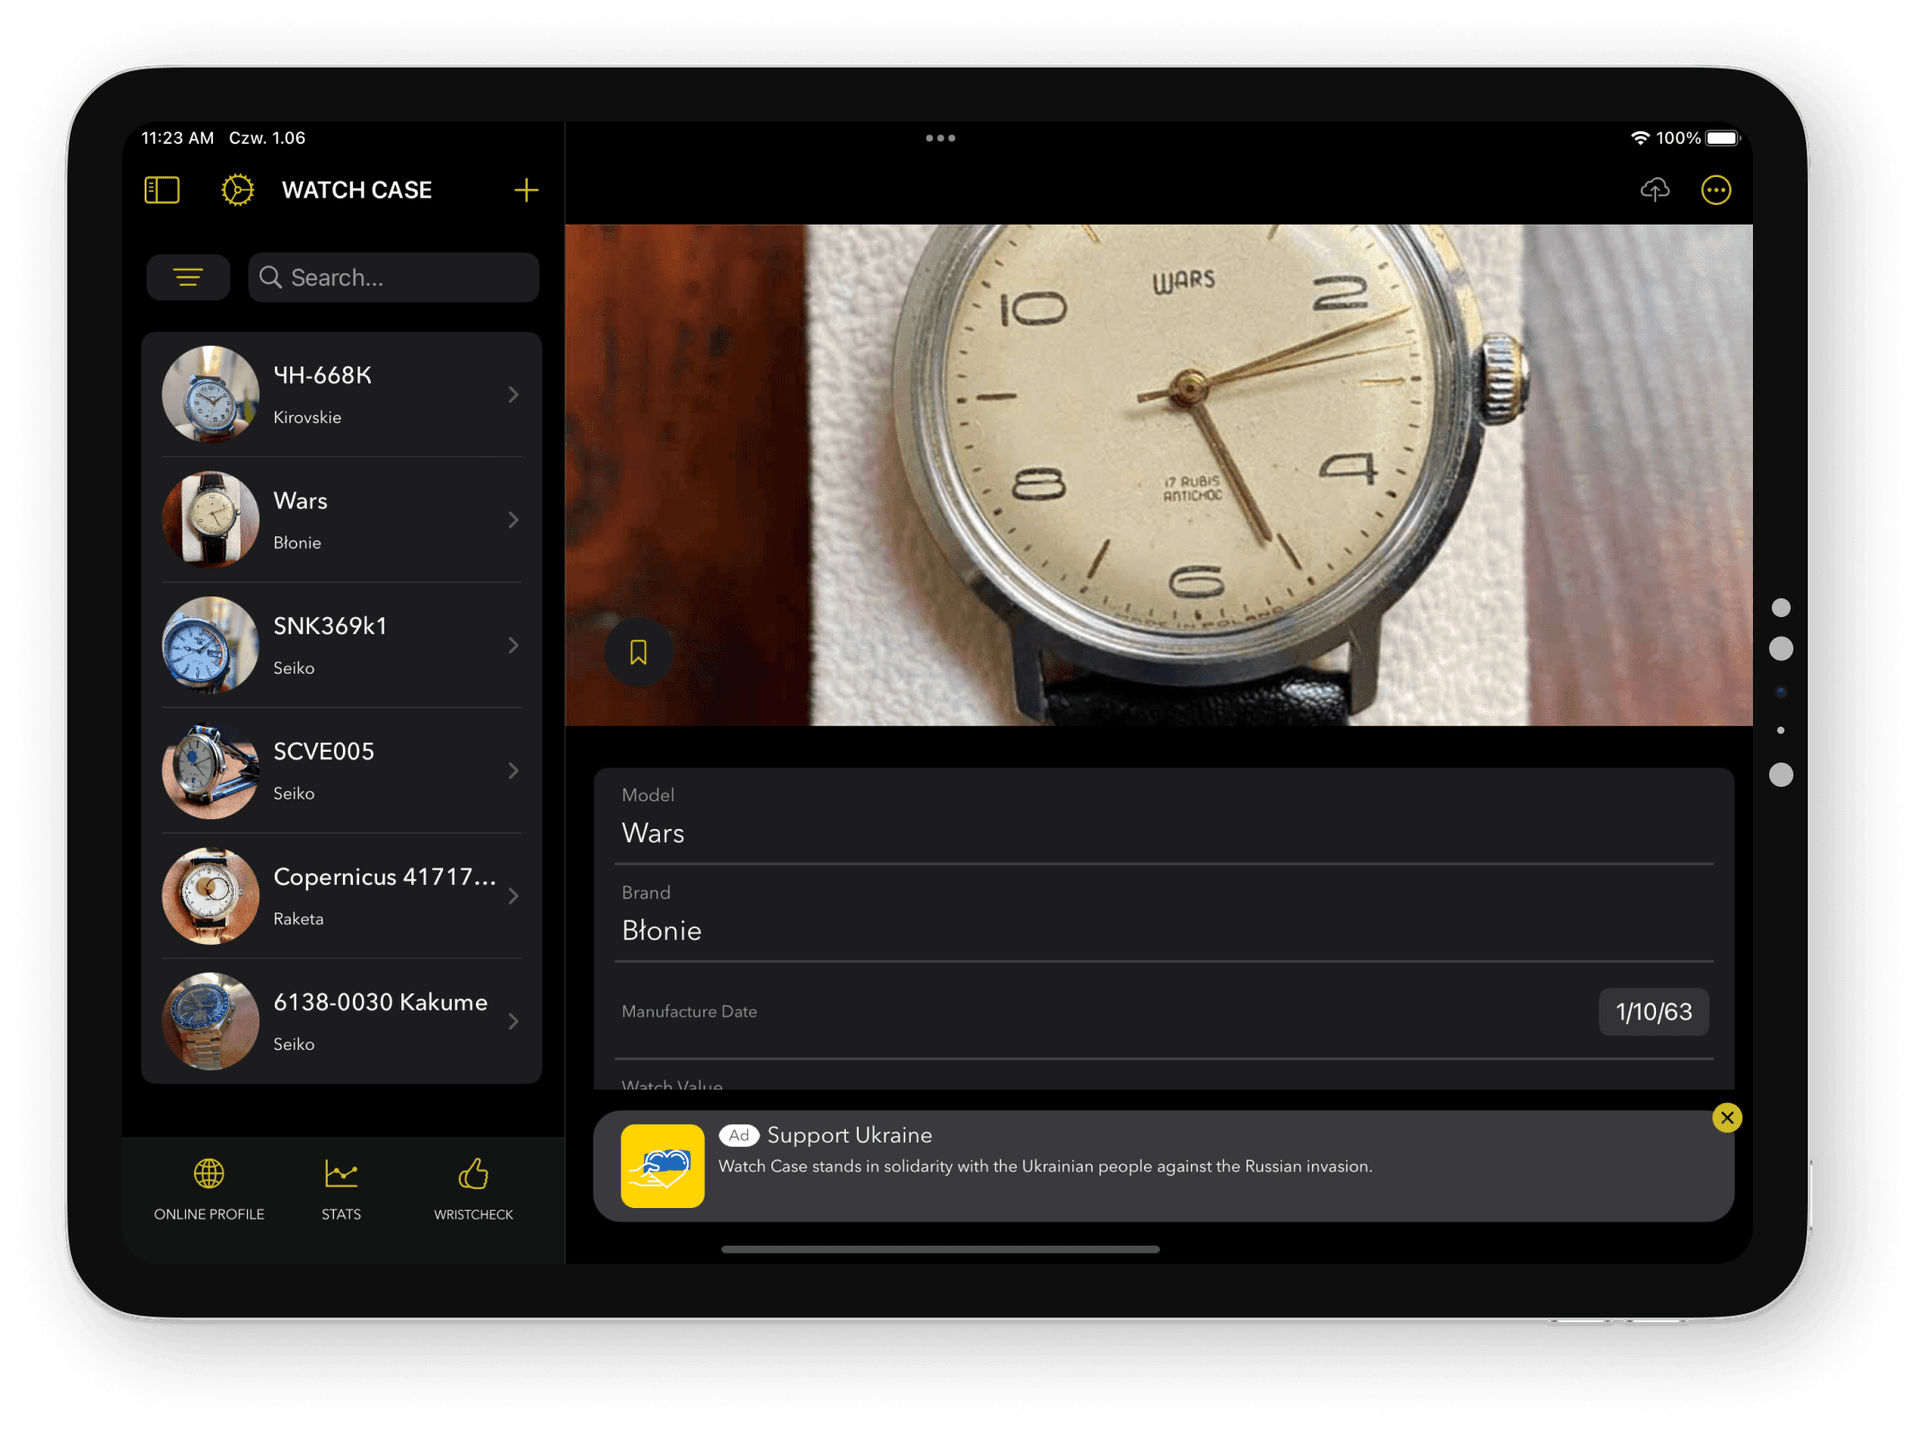Open the more options ellipsis circle
The height and width of the screenshot is (1430, 1920).
click(1716, 190)
